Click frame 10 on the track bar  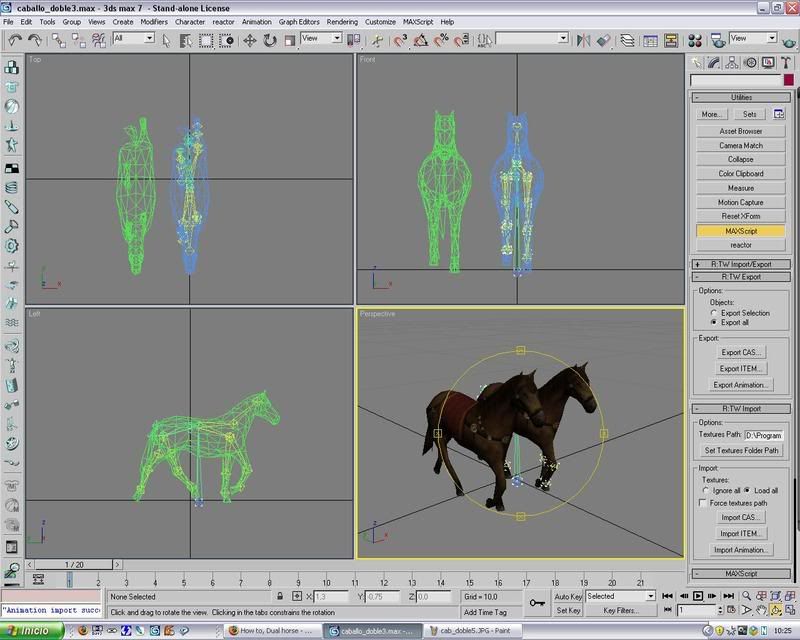326,582
